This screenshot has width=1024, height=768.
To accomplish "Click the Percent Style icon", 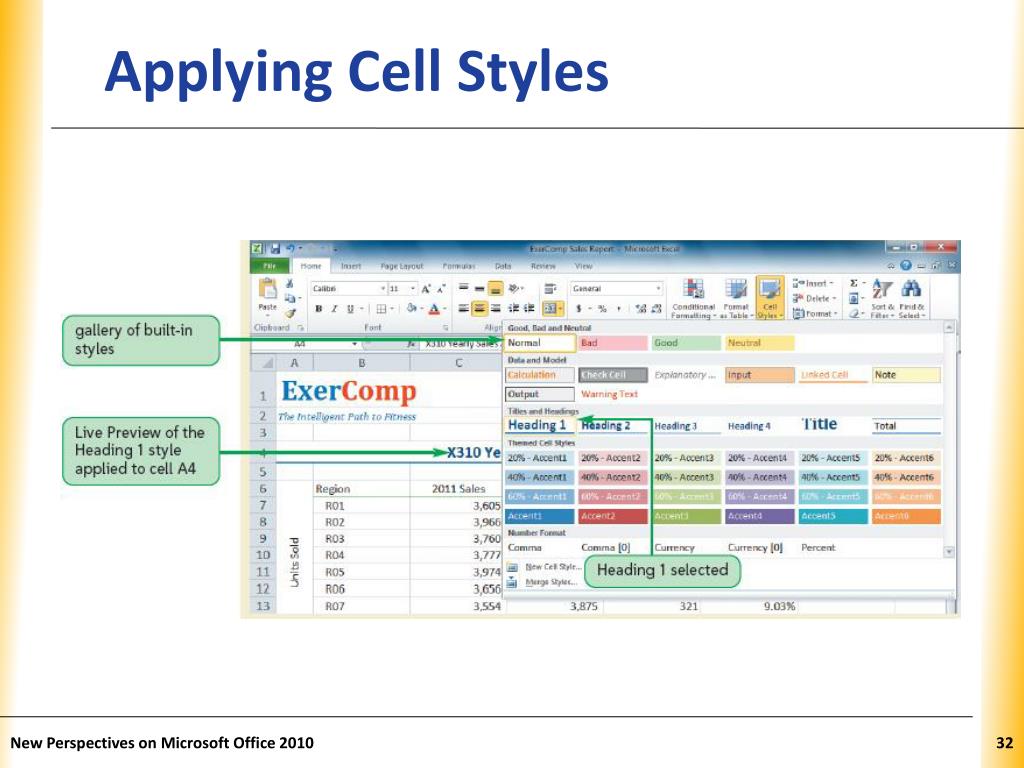I will (602, 308).
